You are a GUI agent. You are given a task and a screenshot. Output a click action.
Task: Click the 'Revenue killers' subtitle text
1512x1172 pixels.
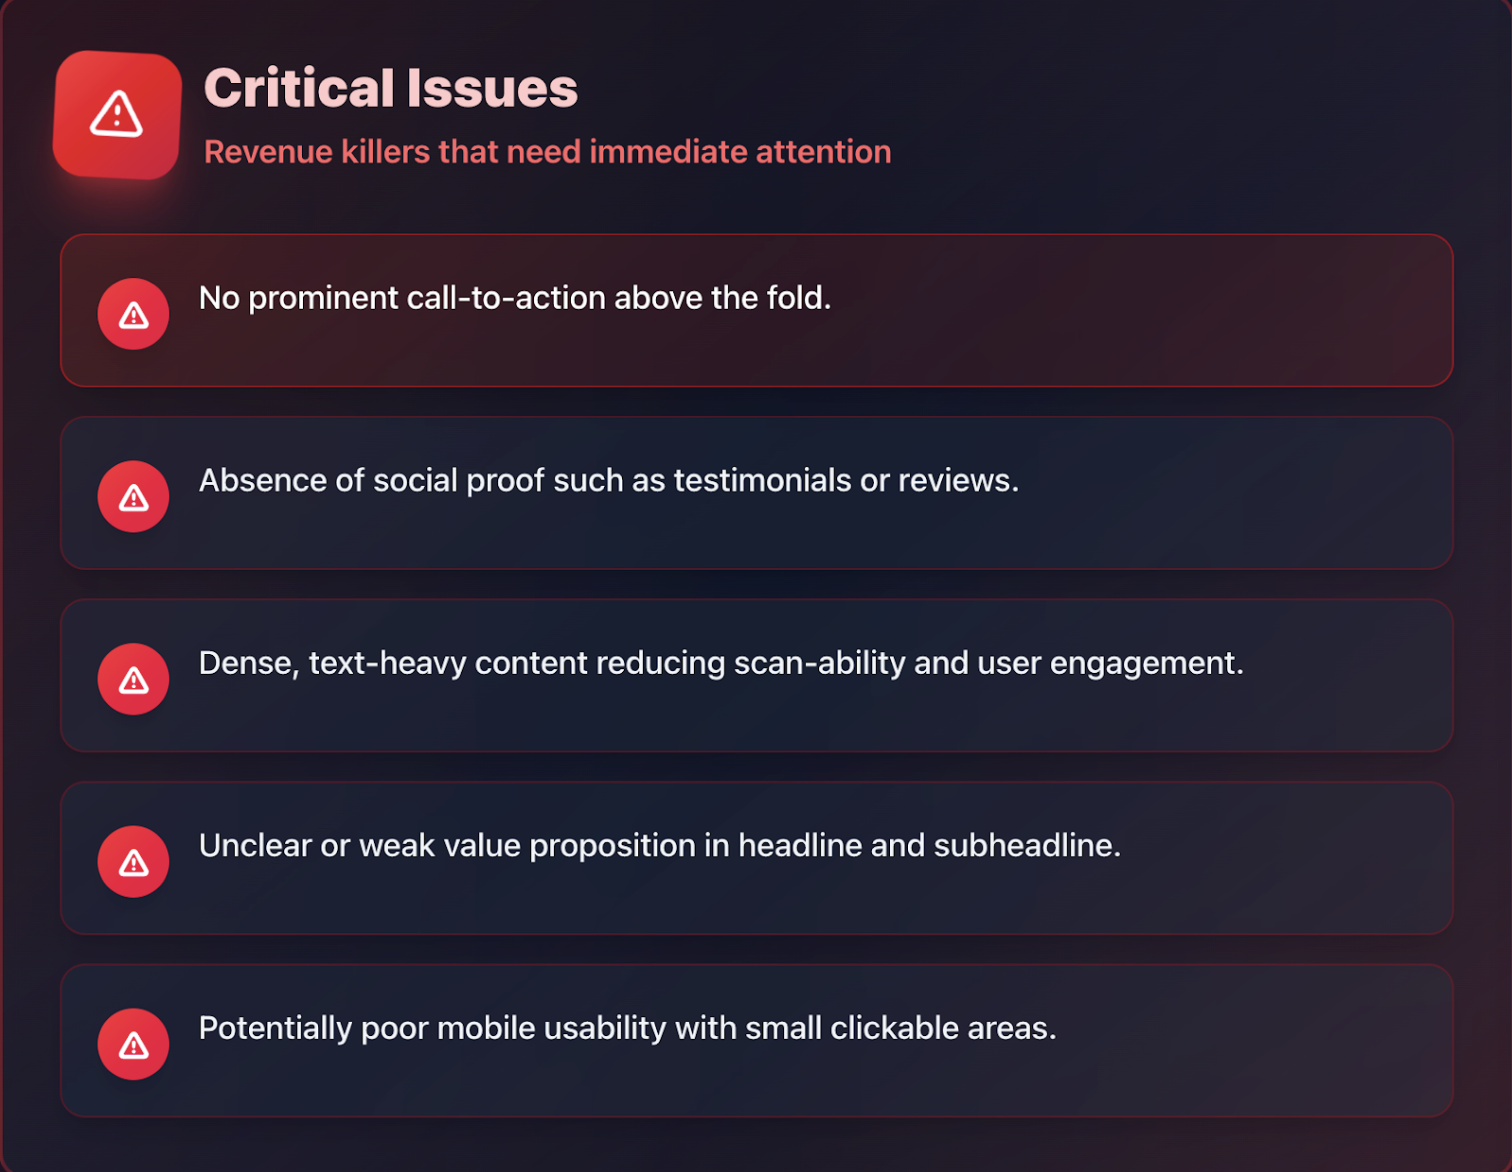click(x=548, y=152)
